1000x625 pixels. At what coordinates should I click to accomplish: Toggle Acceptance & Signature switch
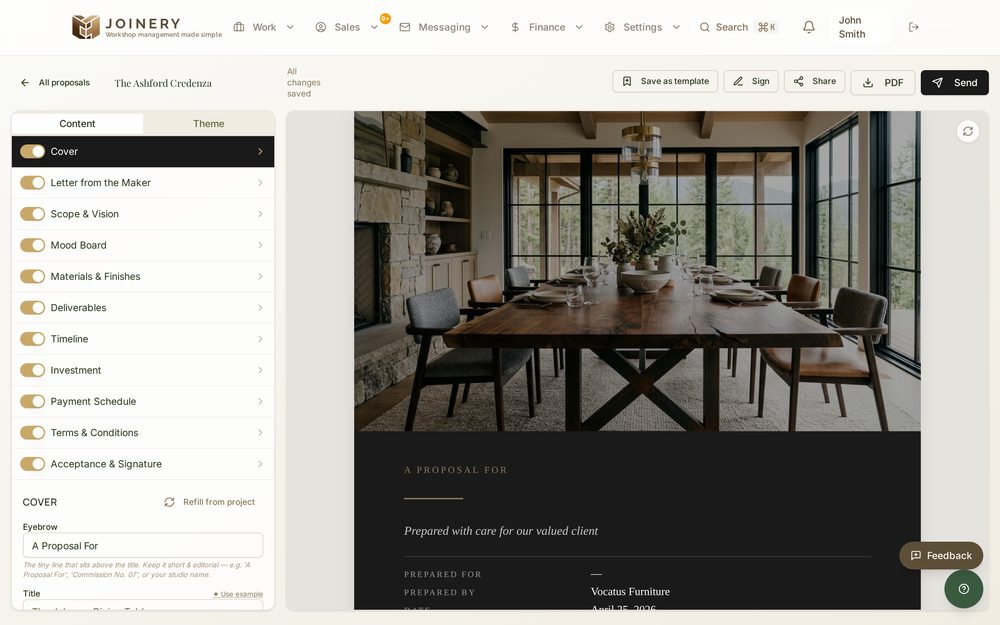point(33,464)
